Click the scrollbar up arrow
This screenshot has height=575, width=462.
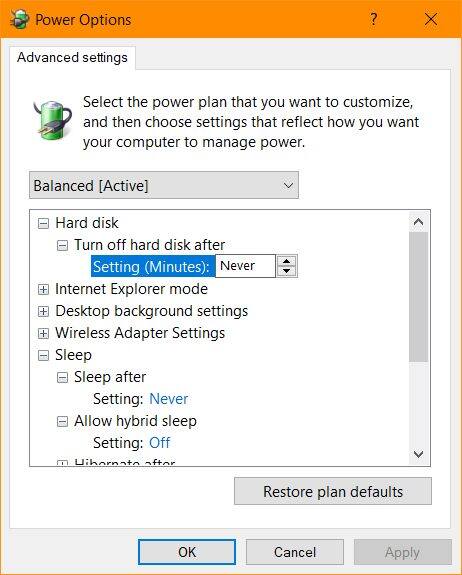(x=418, y=222)
